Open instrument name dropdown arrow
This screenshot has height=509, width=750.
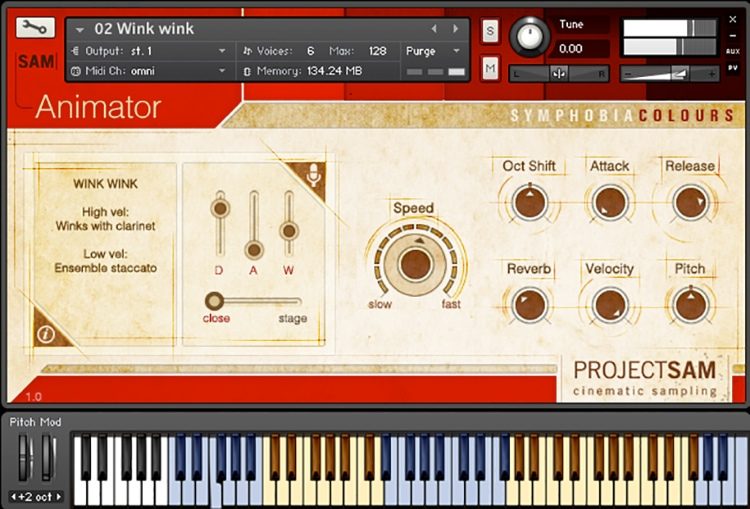tap(80, 30)
